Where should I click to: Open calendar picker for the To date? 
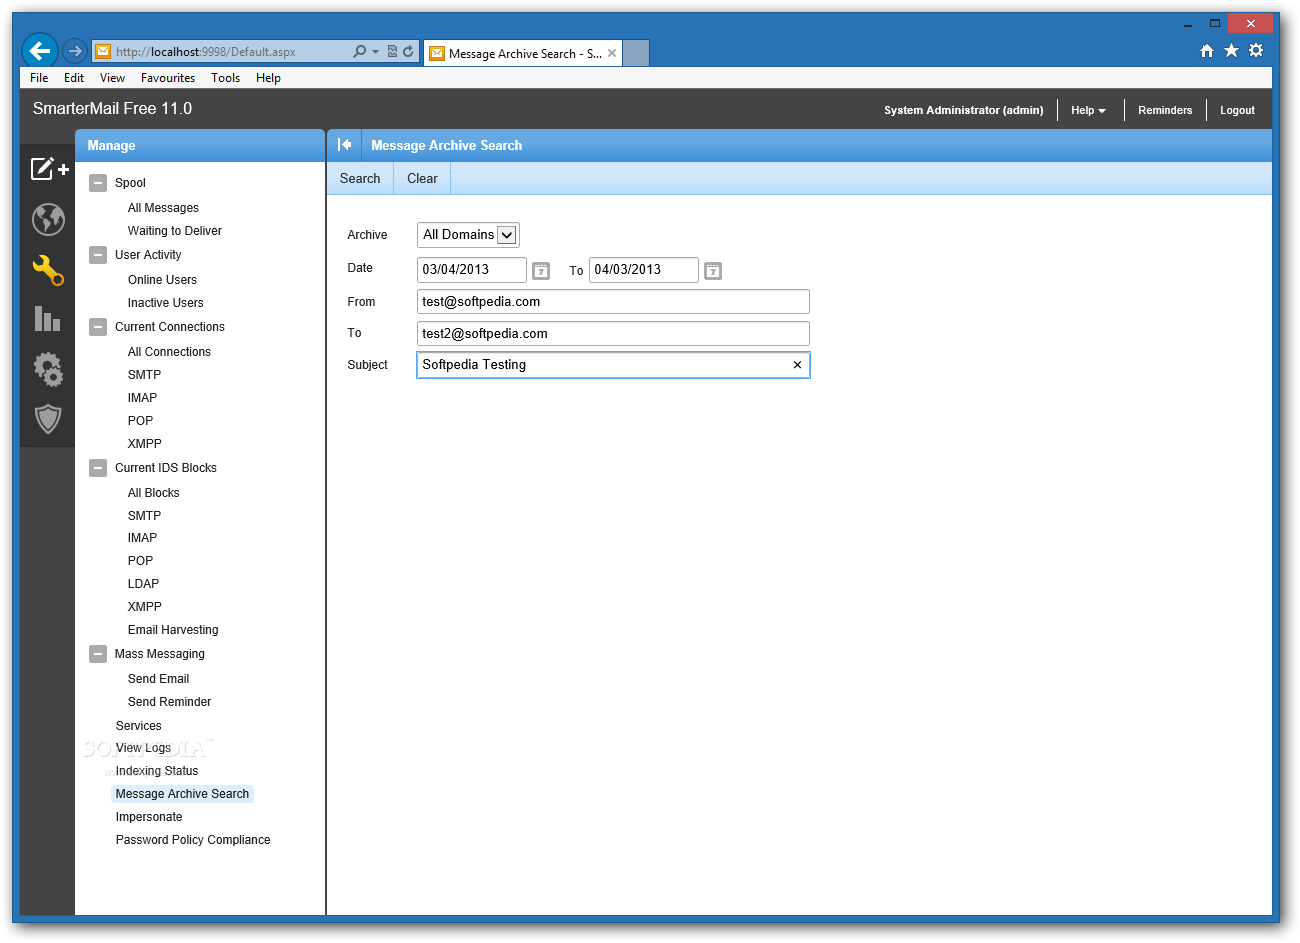[x=713, y=270]
